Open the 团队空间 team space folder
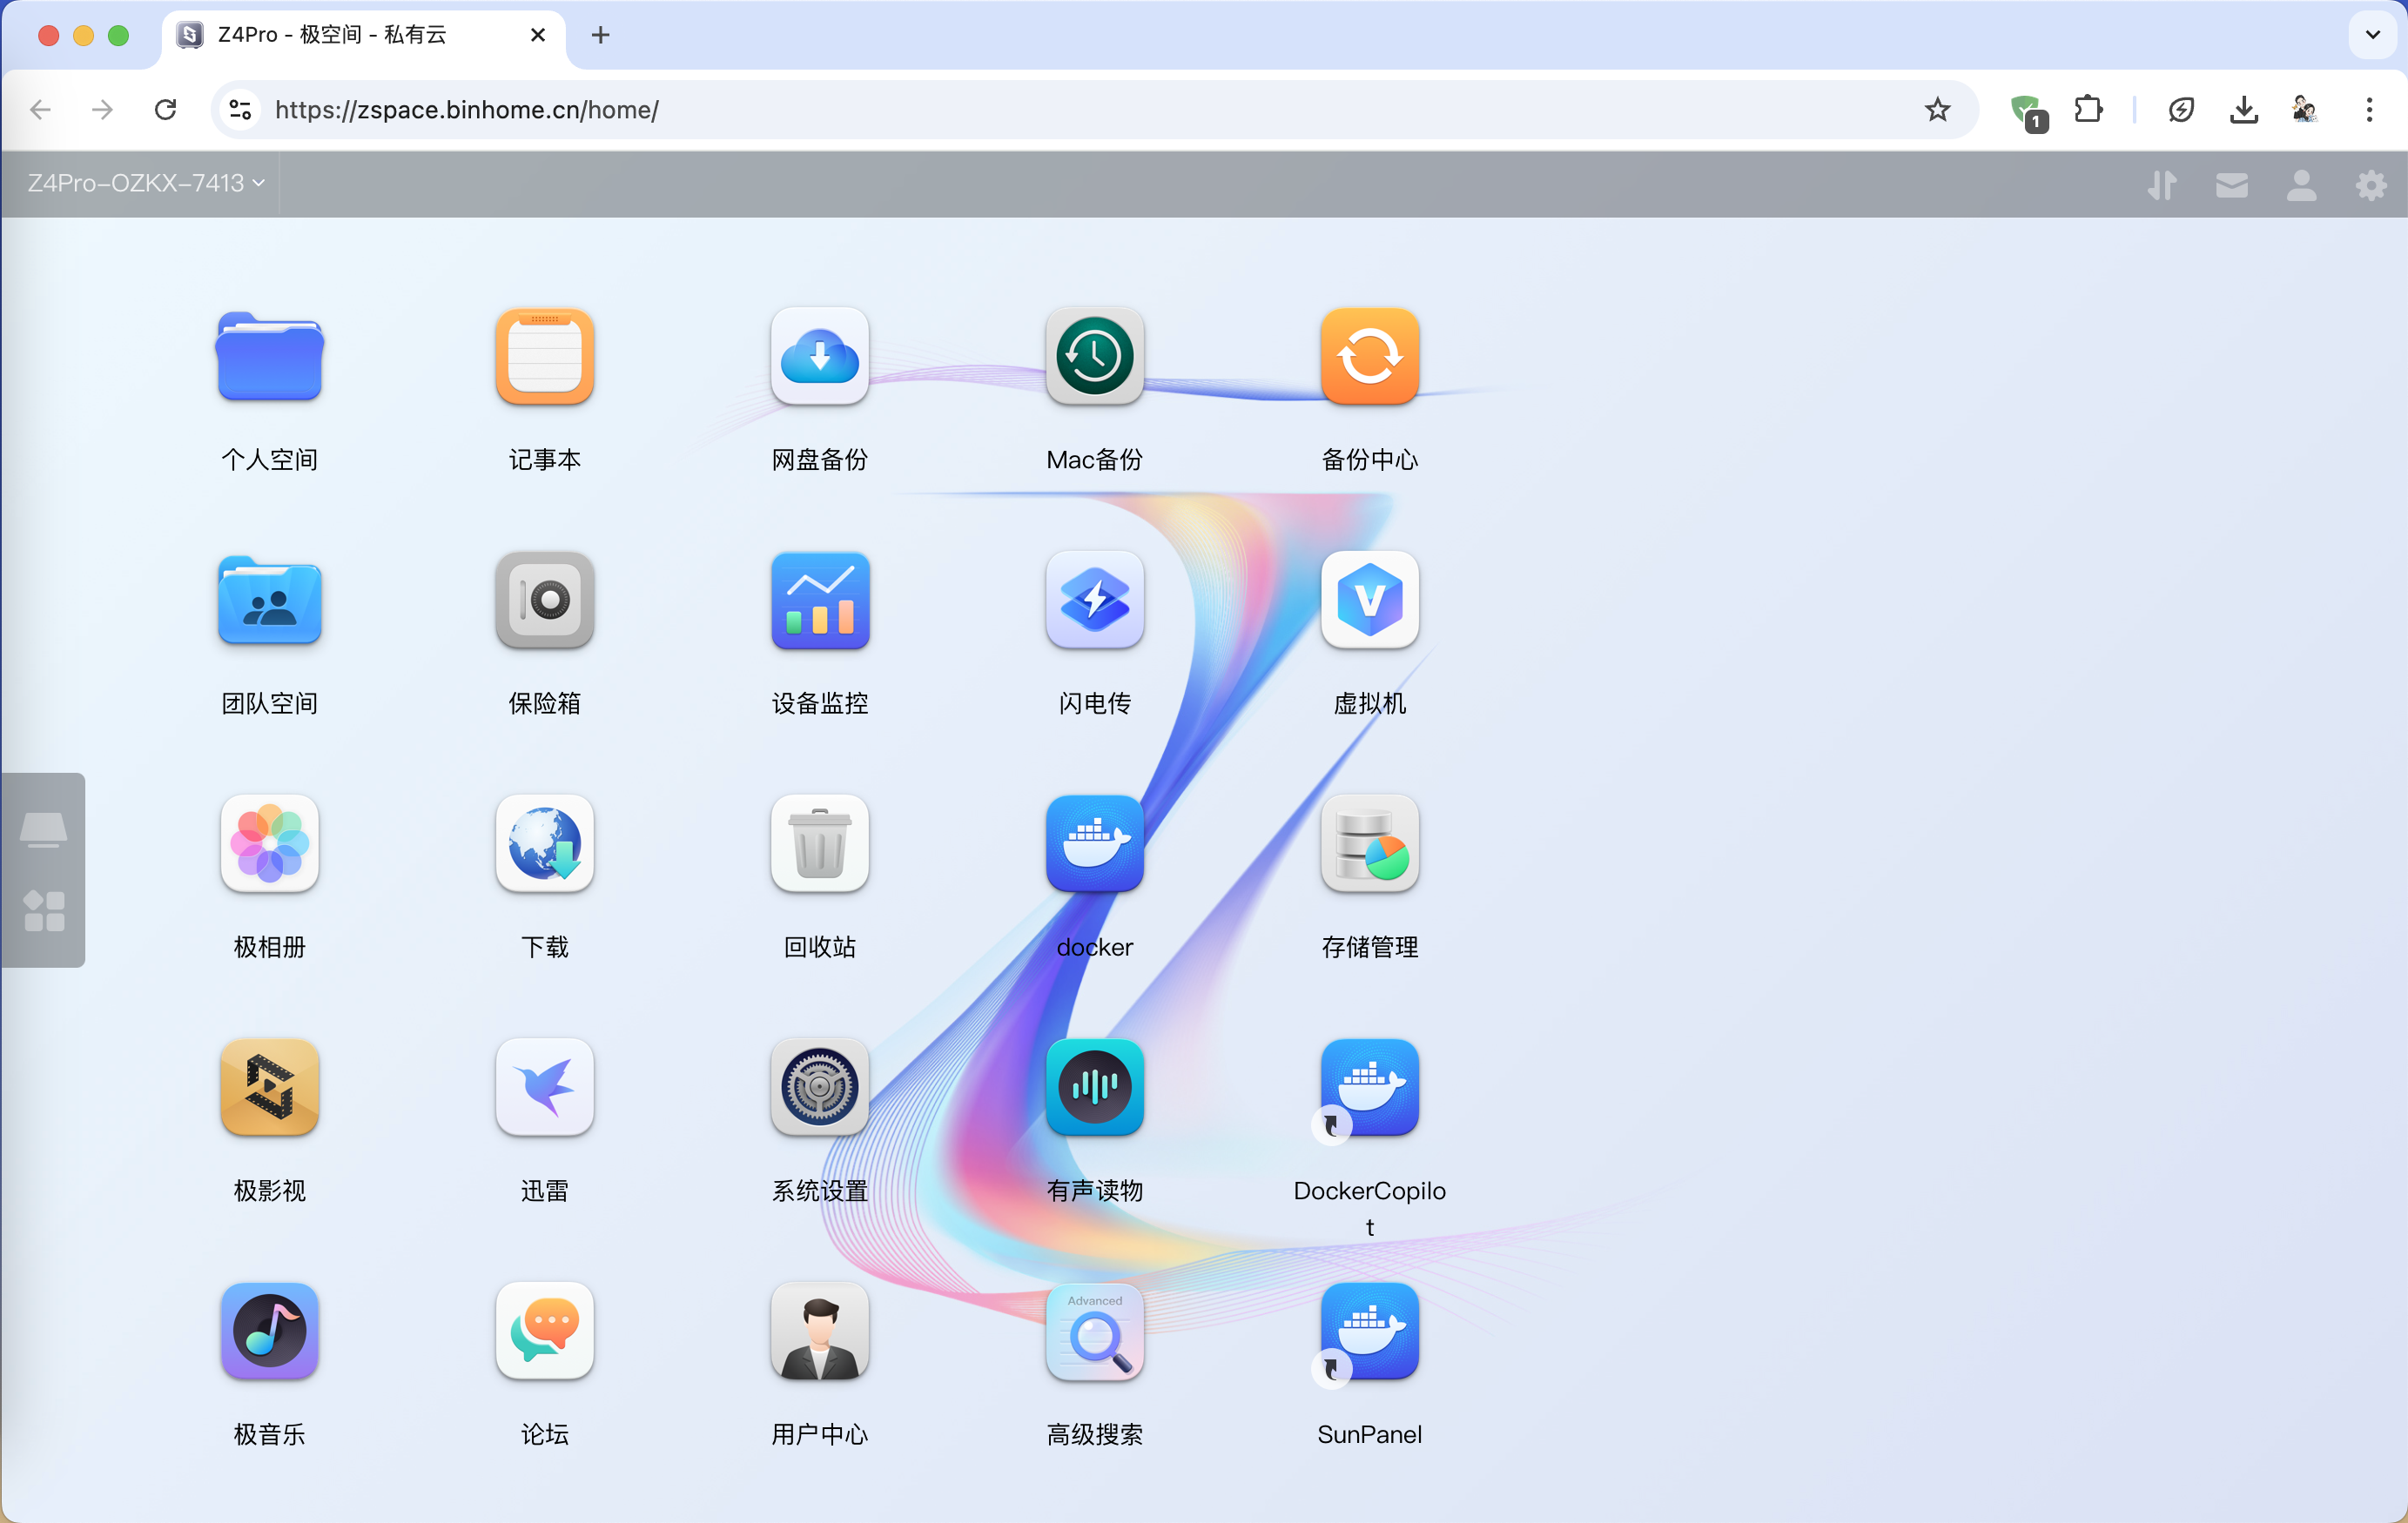The width and height of the screenshot is (2408, 1523). tap(269, 600)
